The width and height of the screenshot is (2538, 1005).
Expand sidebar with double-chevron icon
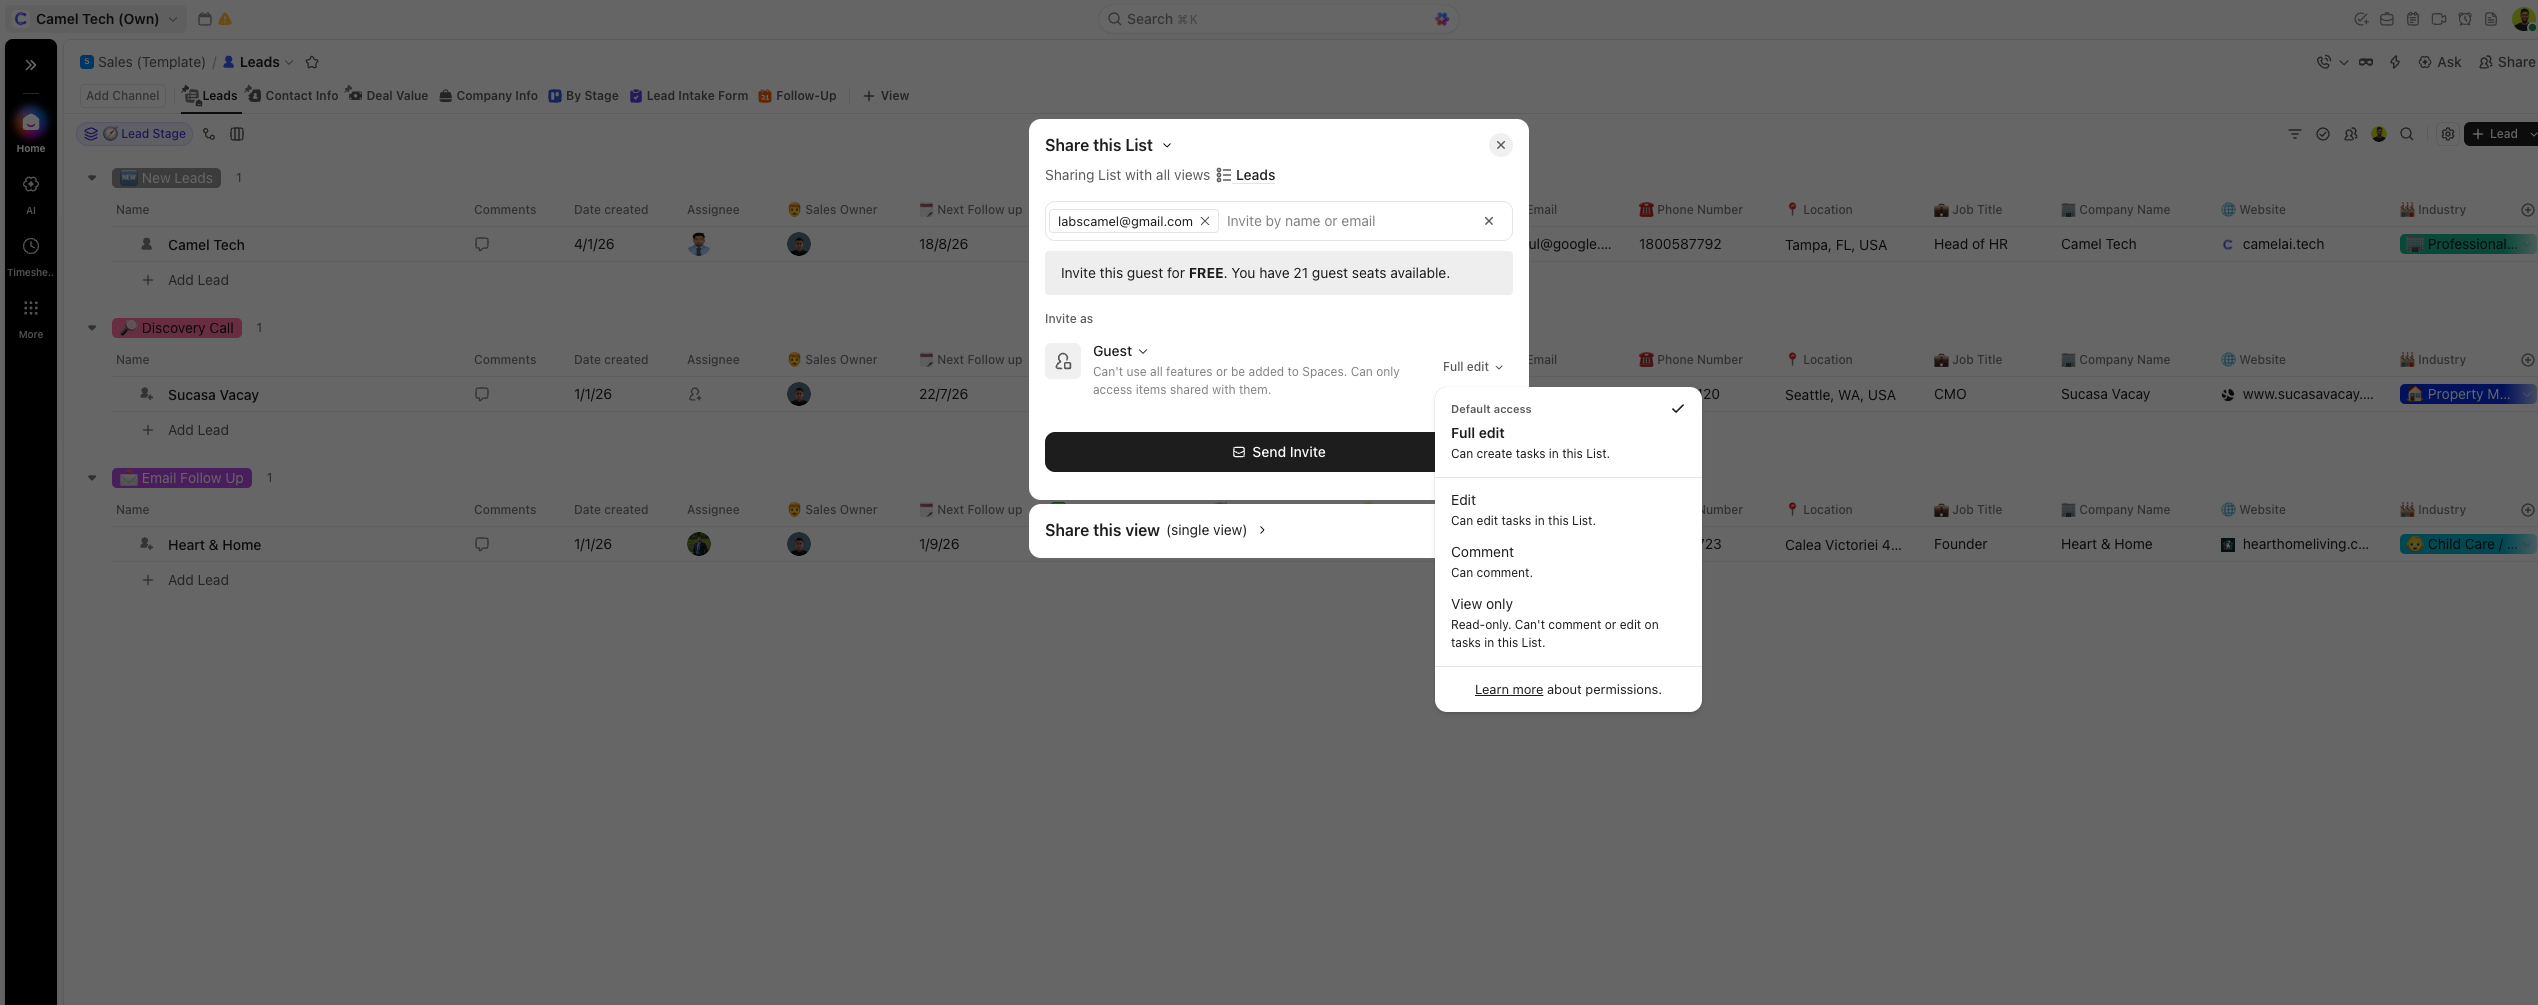click(31, 65)
